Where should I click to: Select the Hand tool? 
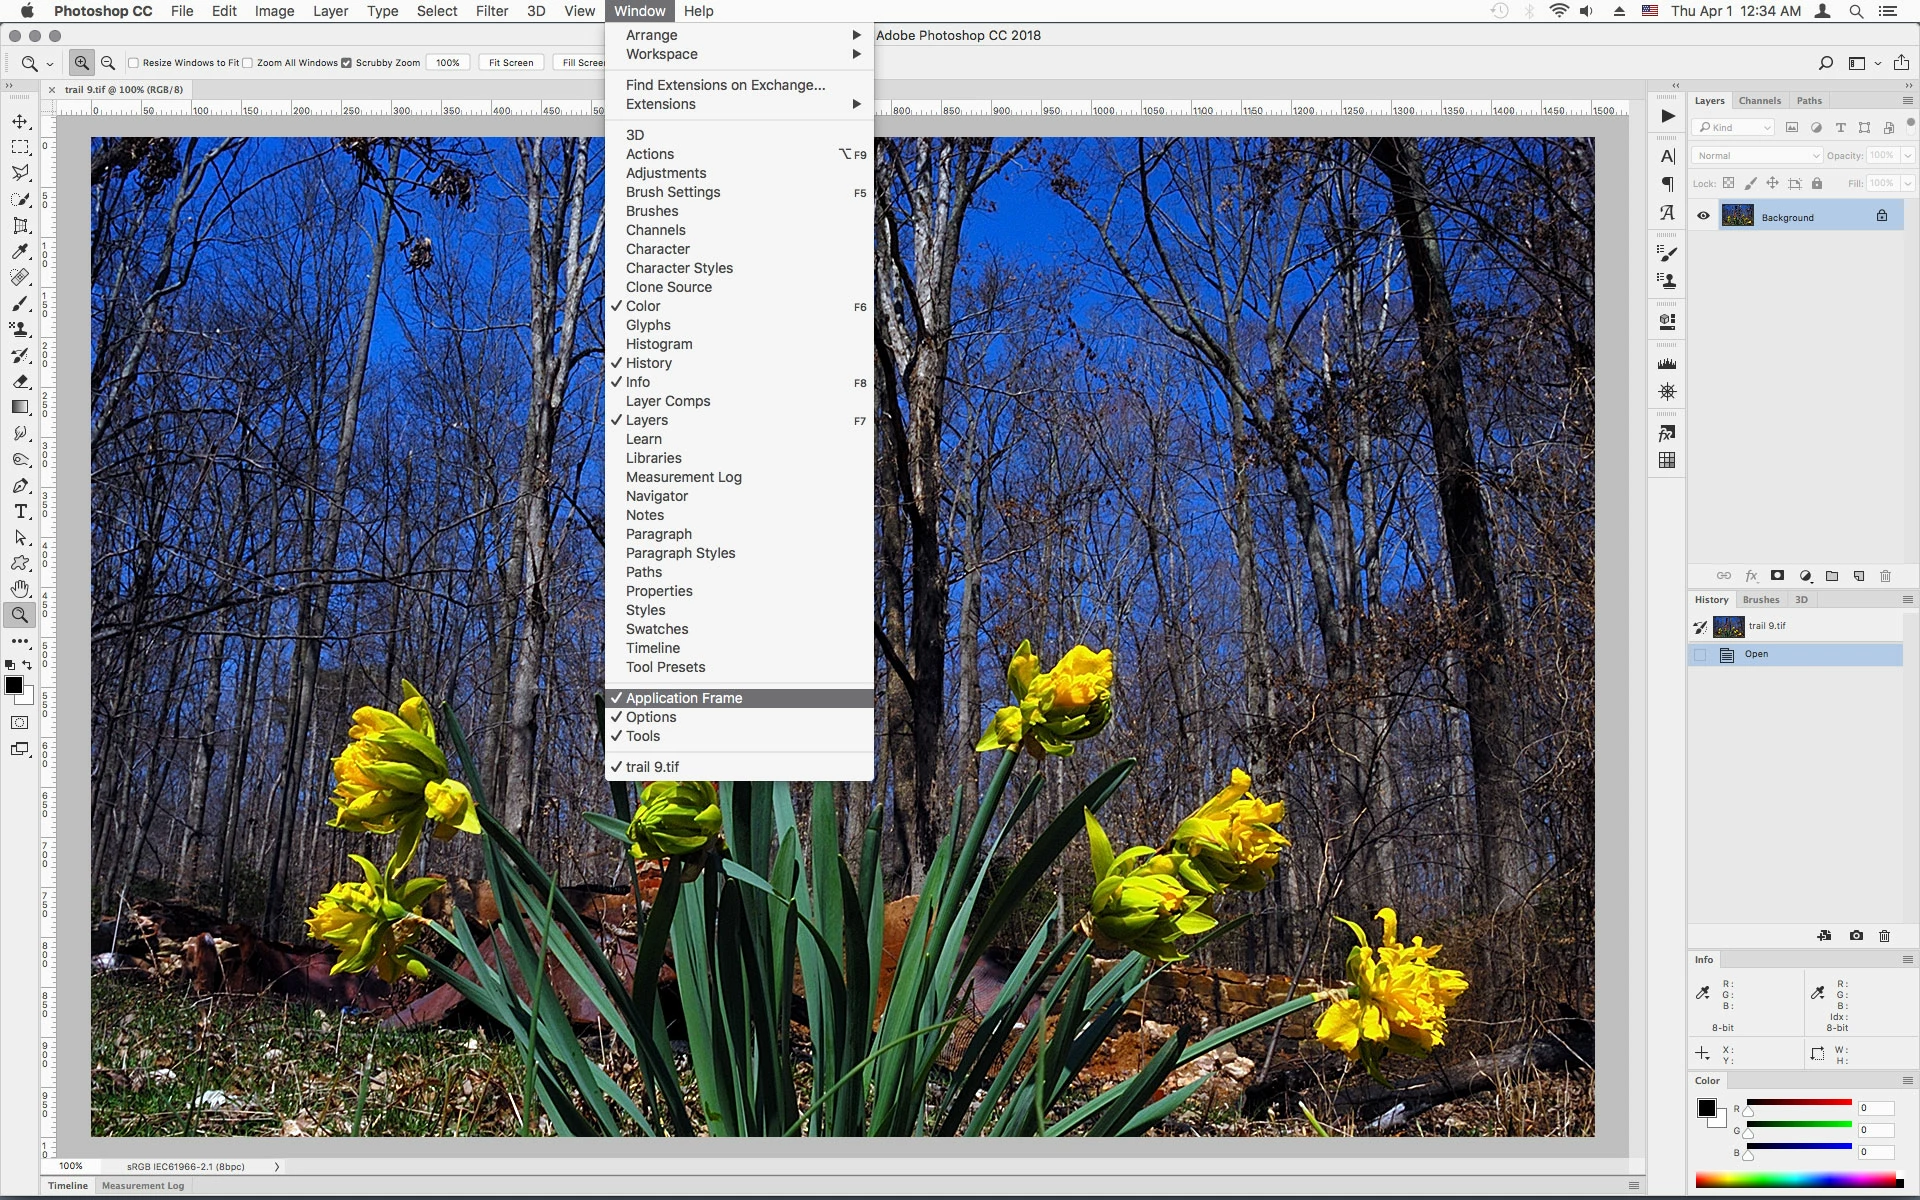click(20, 589)
